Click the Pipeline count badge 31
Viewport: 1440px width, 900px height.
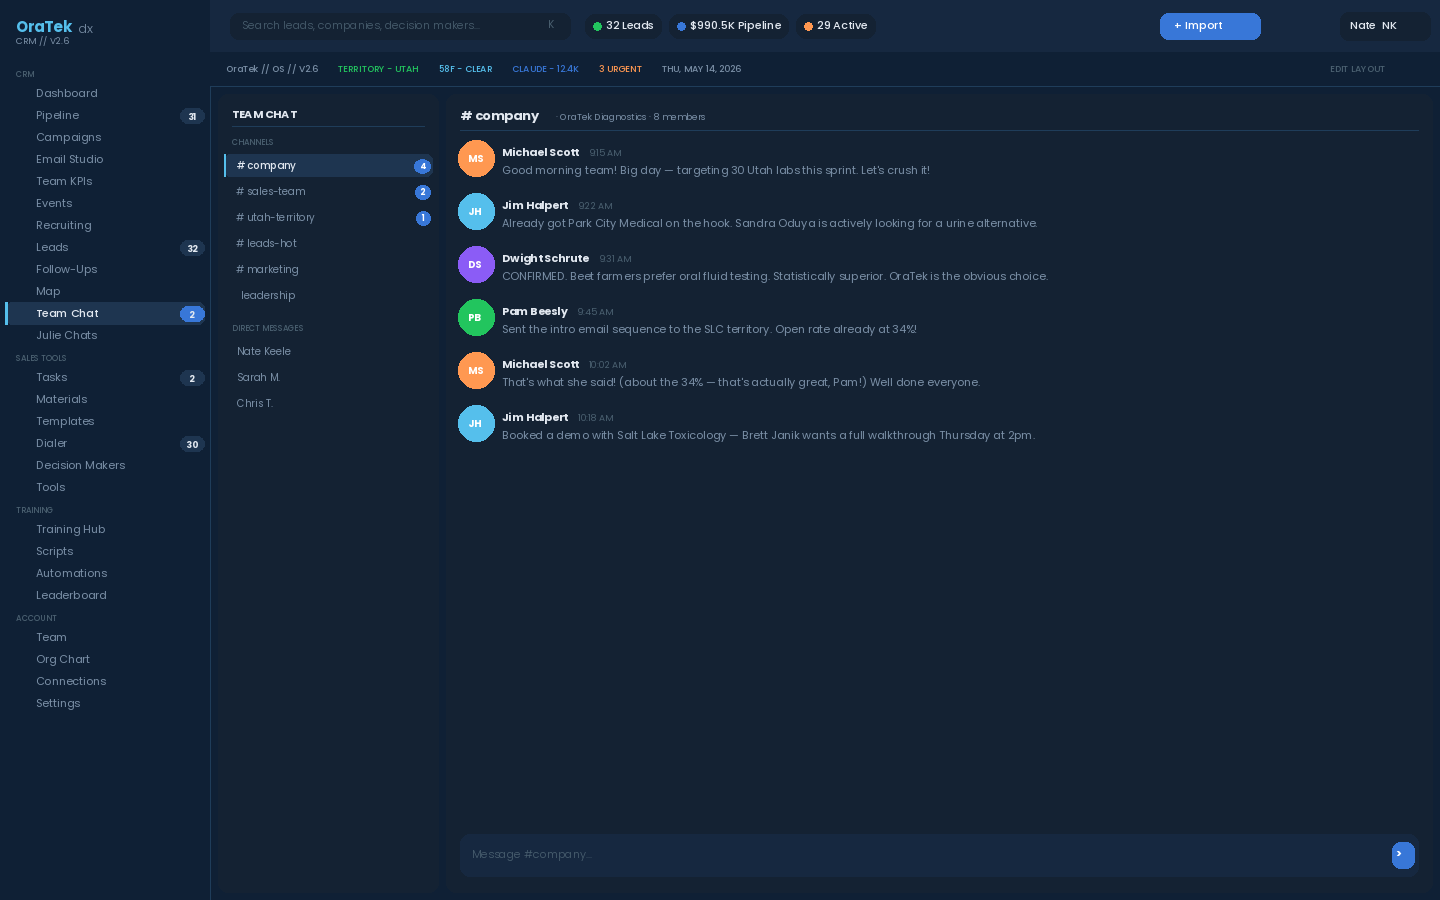[x=192, y=116]
